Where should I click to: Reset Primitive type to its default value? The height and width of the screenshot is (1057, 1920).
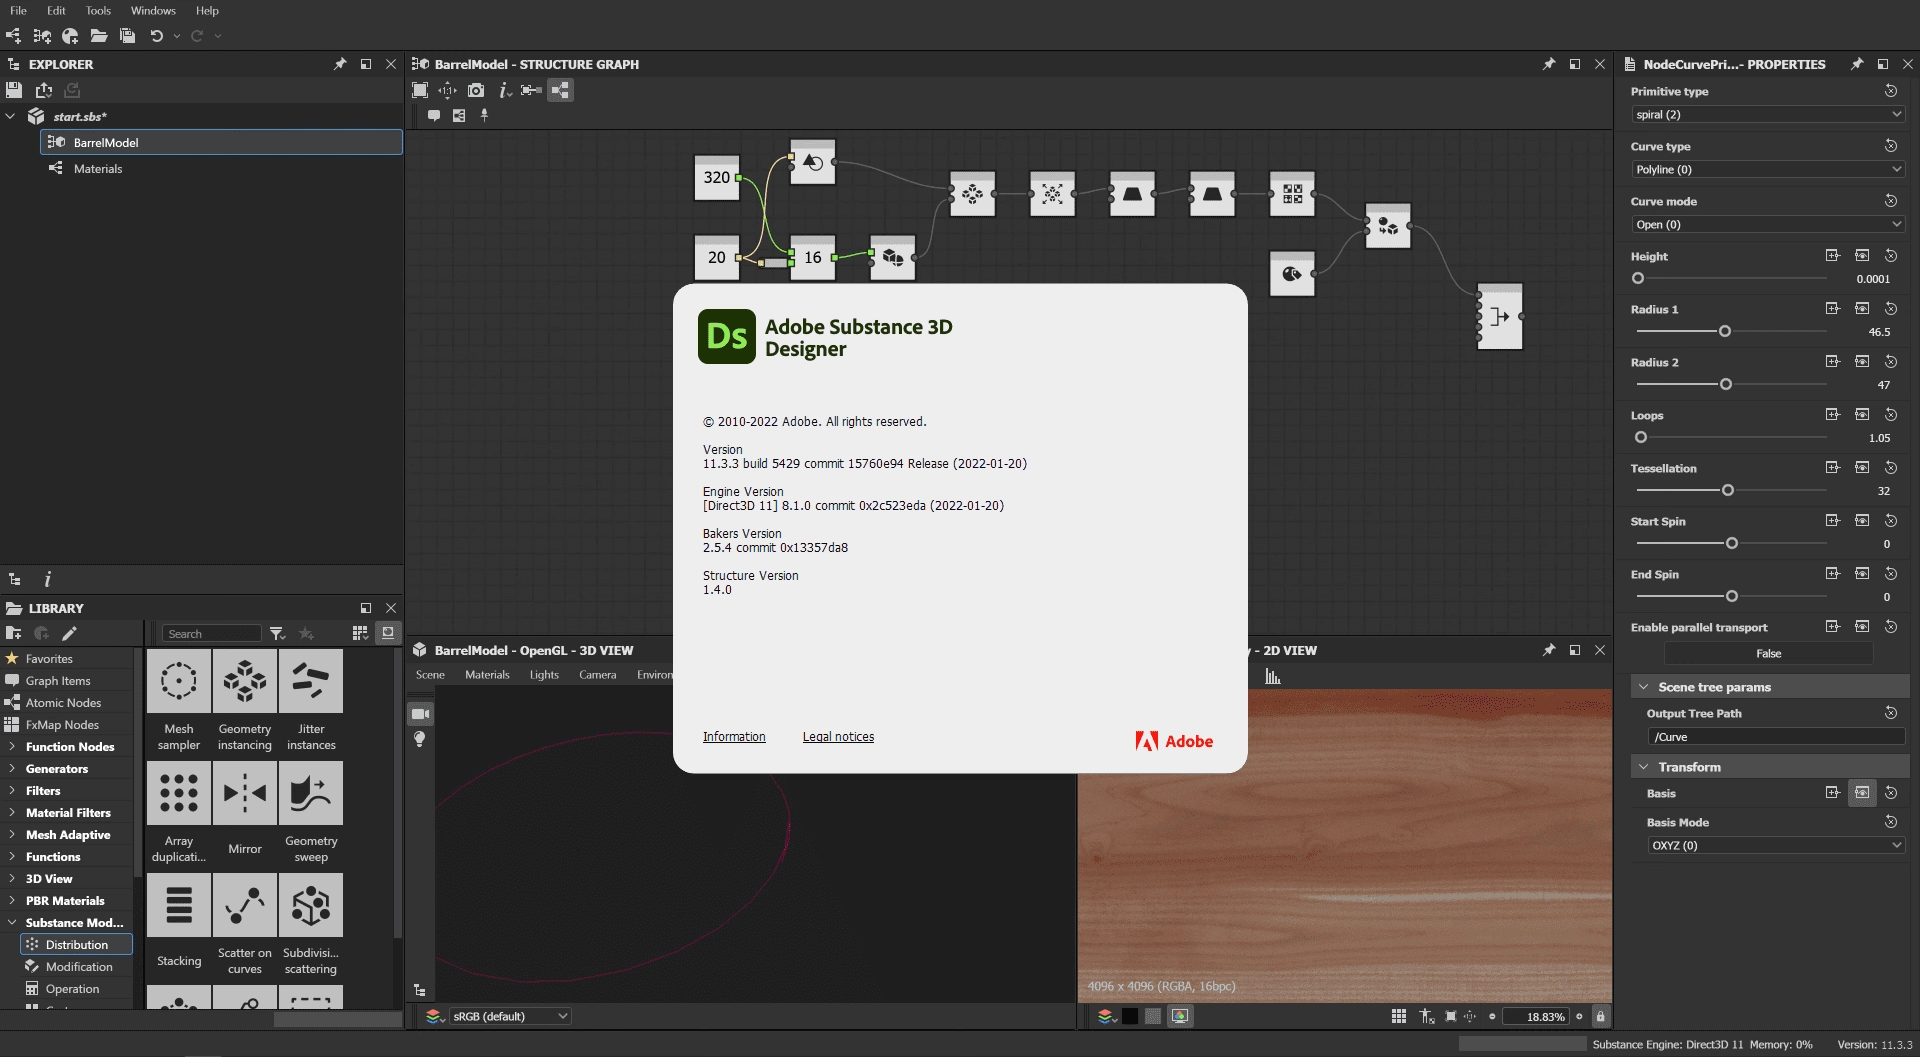(x=1891, y=91)
